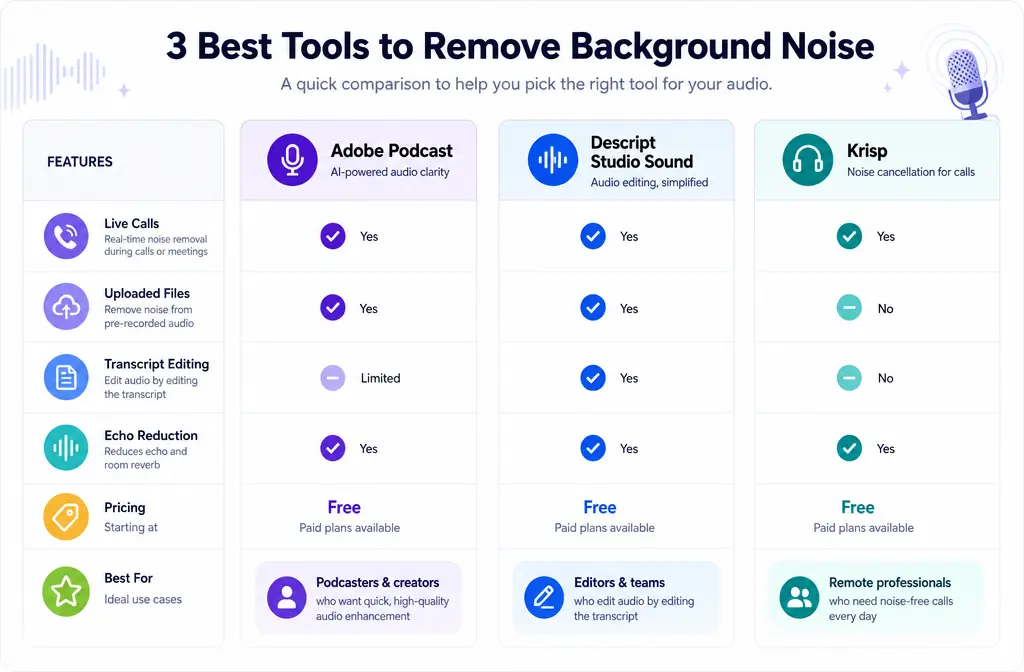Image resolution: width=1024 pixels, height=672 pixels.
Task: Click the Krisp headphones icon
Action: [x=808, y=160]
